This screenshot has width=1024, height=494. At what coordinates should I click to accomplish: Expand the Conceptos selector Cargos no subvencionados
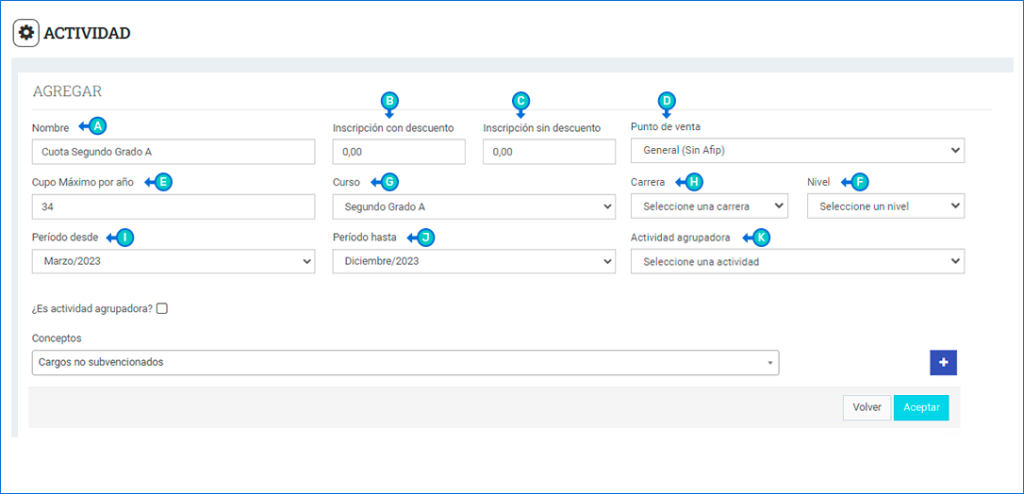pyautogui.click(x=405, y=362)
